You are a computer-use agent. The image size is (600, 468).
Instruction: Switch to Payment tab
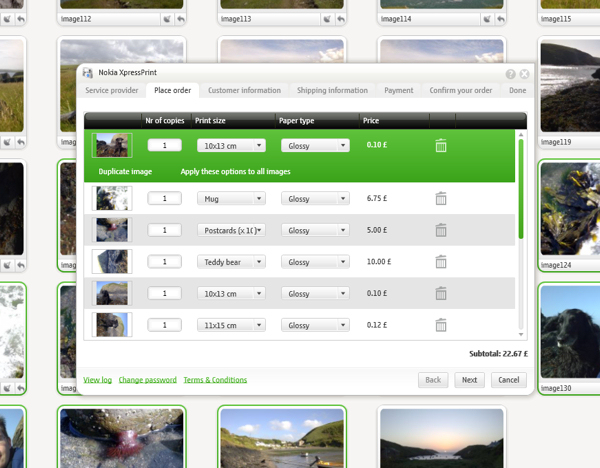tap(399, 90)
